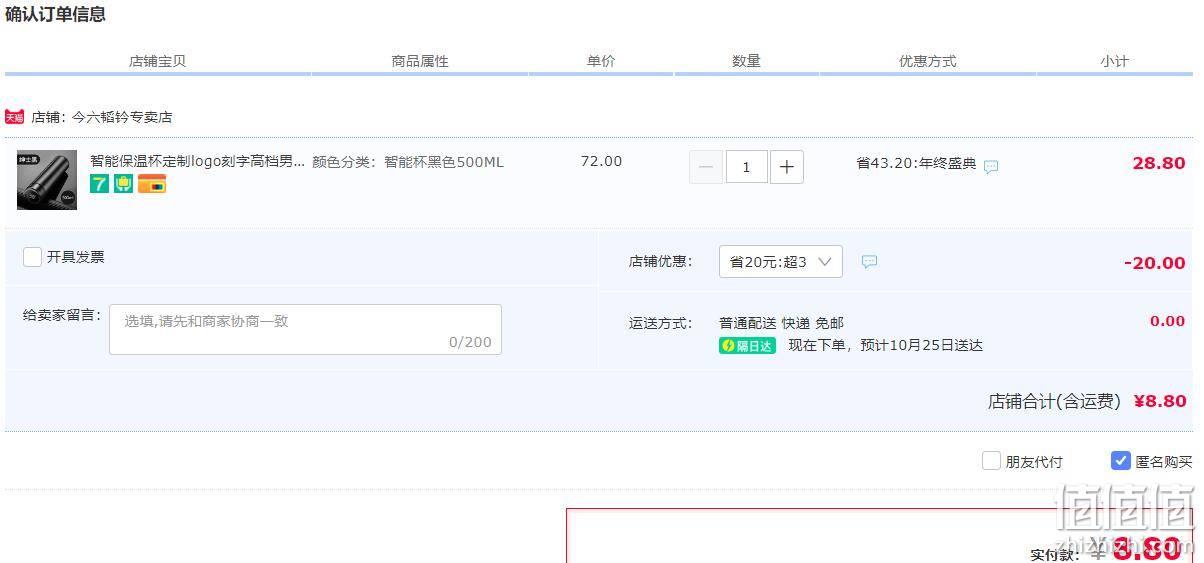The width and height of the screenshot is (1204, 563).
Task: Click the 优惠方式 column header
Action: (x=927, y=61)
